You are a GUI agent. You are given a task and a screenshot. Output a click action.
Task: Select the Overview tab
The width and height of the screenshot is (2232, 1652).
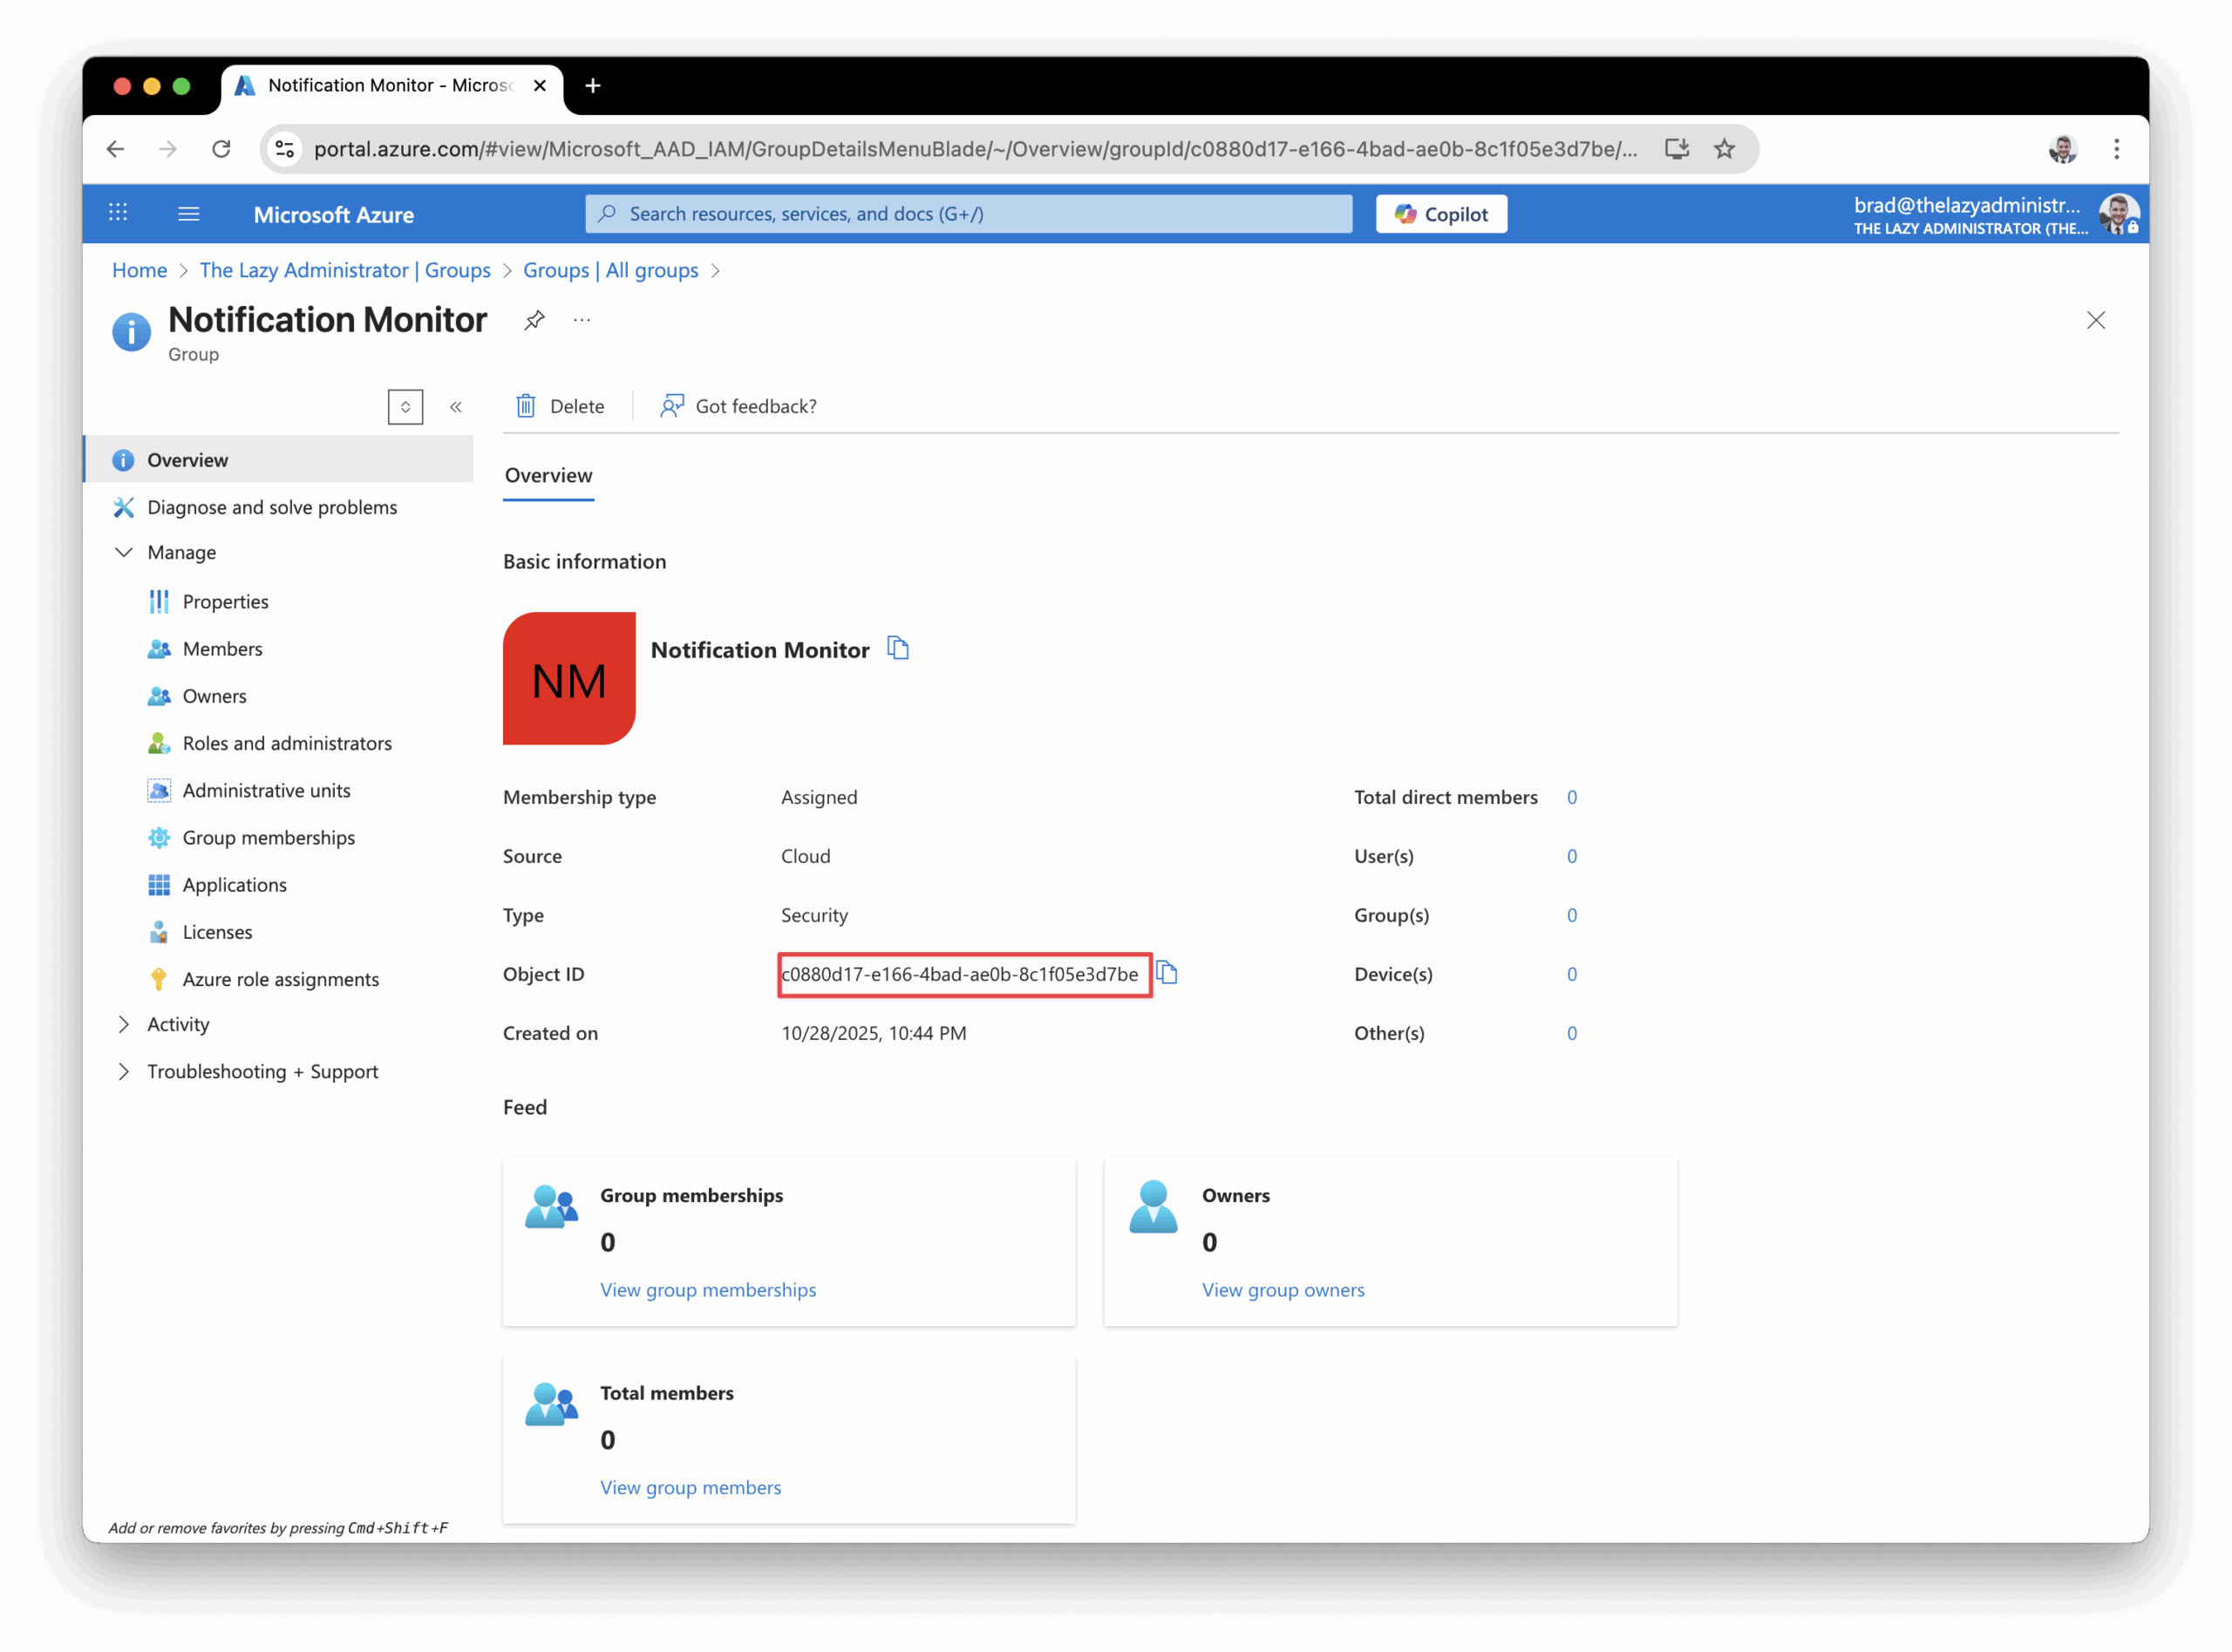pyautogui.click(x=548, y=475)
